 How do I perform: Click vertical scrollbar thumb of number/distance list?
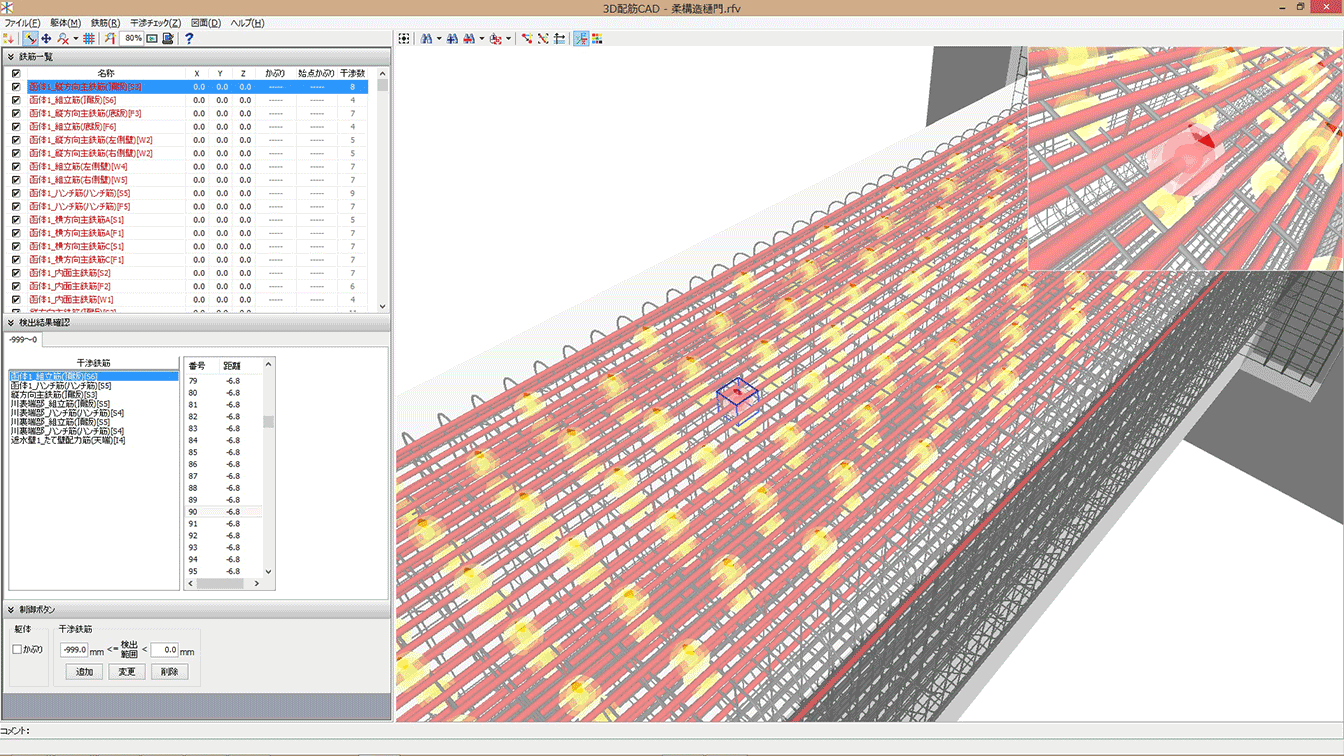pos(268,422)
